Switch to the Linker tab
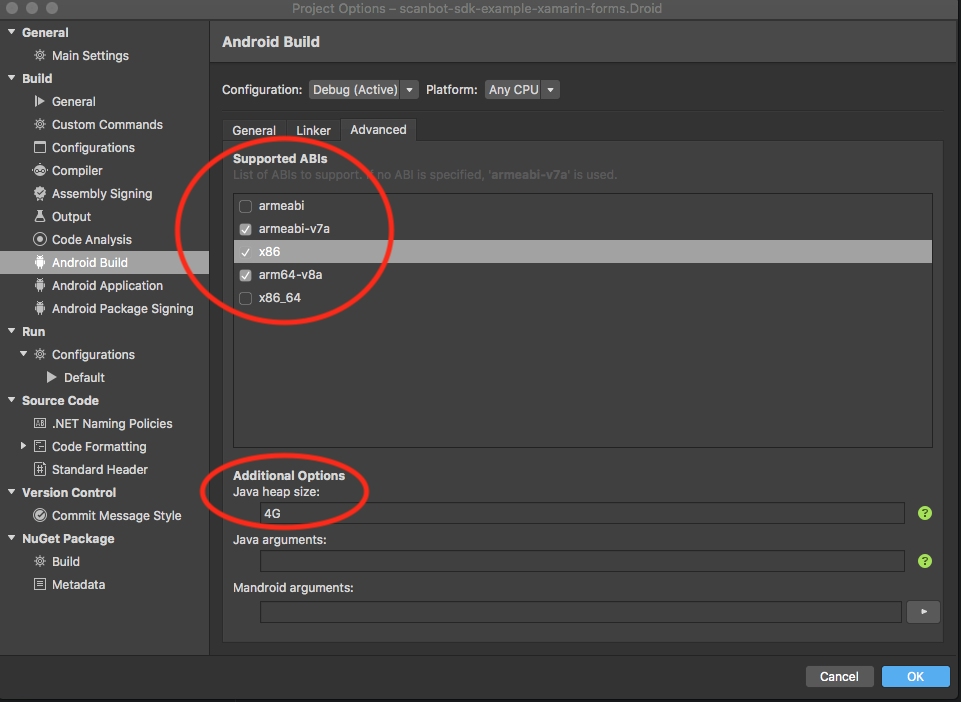 [x=313, y=130]
